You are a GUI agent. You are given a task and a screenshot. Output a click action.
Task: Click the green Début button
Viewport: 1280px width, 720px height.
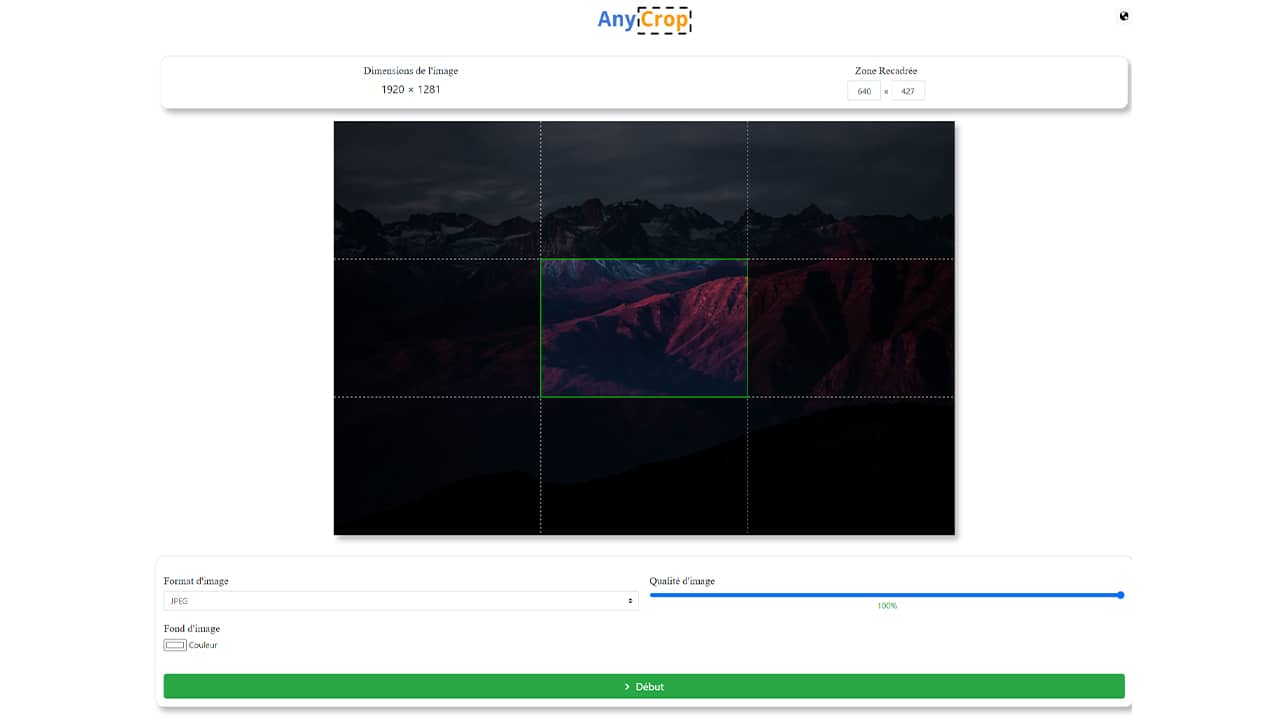(644, 686)
